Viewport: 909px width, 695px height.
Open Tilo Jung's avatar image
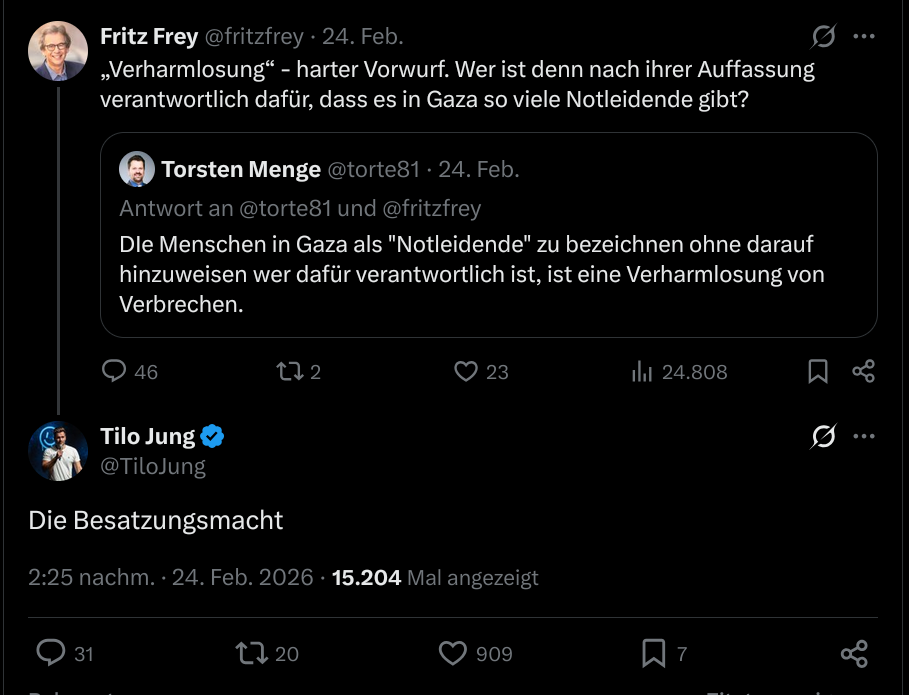58,450
